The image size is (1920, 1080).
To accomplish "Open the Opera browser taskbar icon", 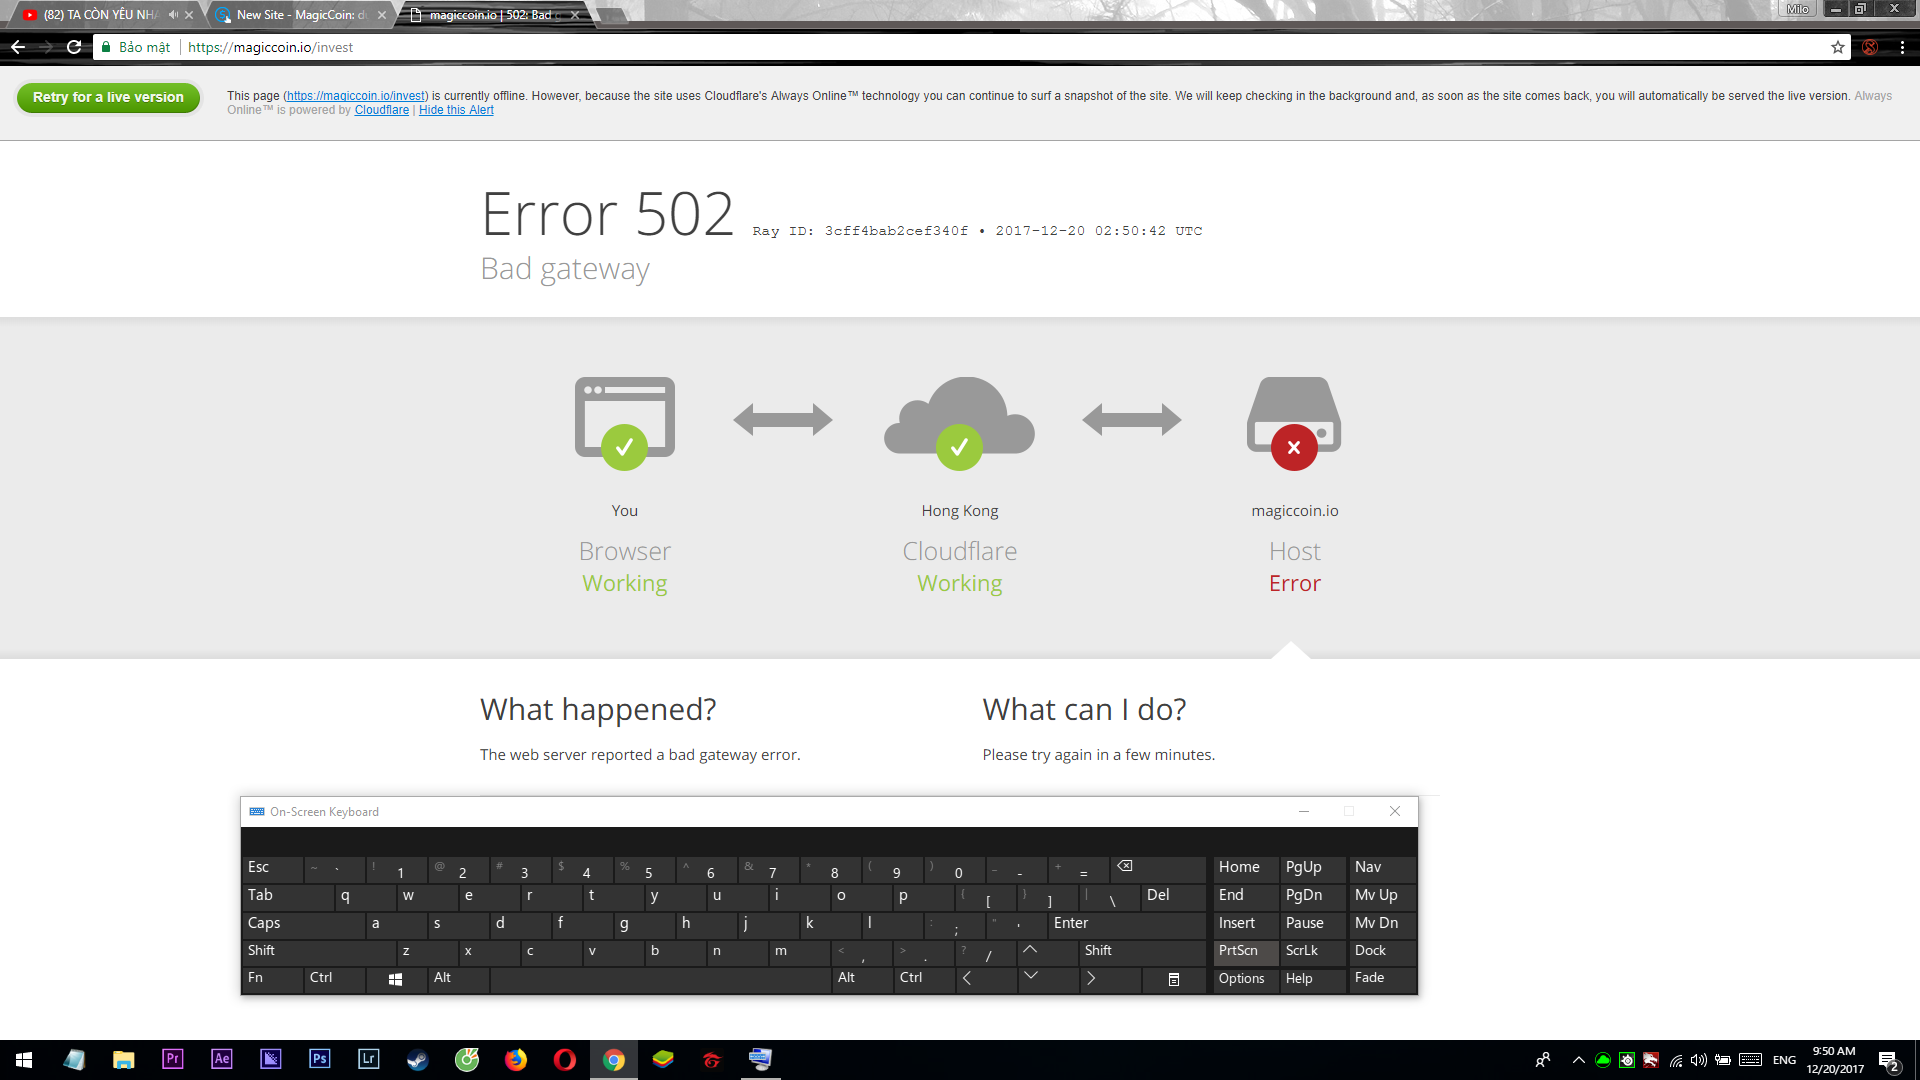I will pos(564,1059).
